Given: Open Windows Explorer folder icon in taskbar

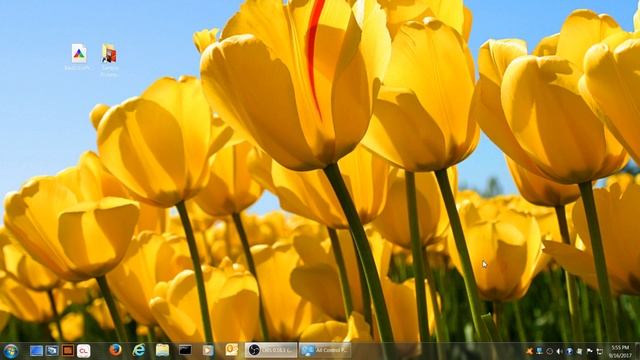Looking at the screenshot, I should 162,350.
